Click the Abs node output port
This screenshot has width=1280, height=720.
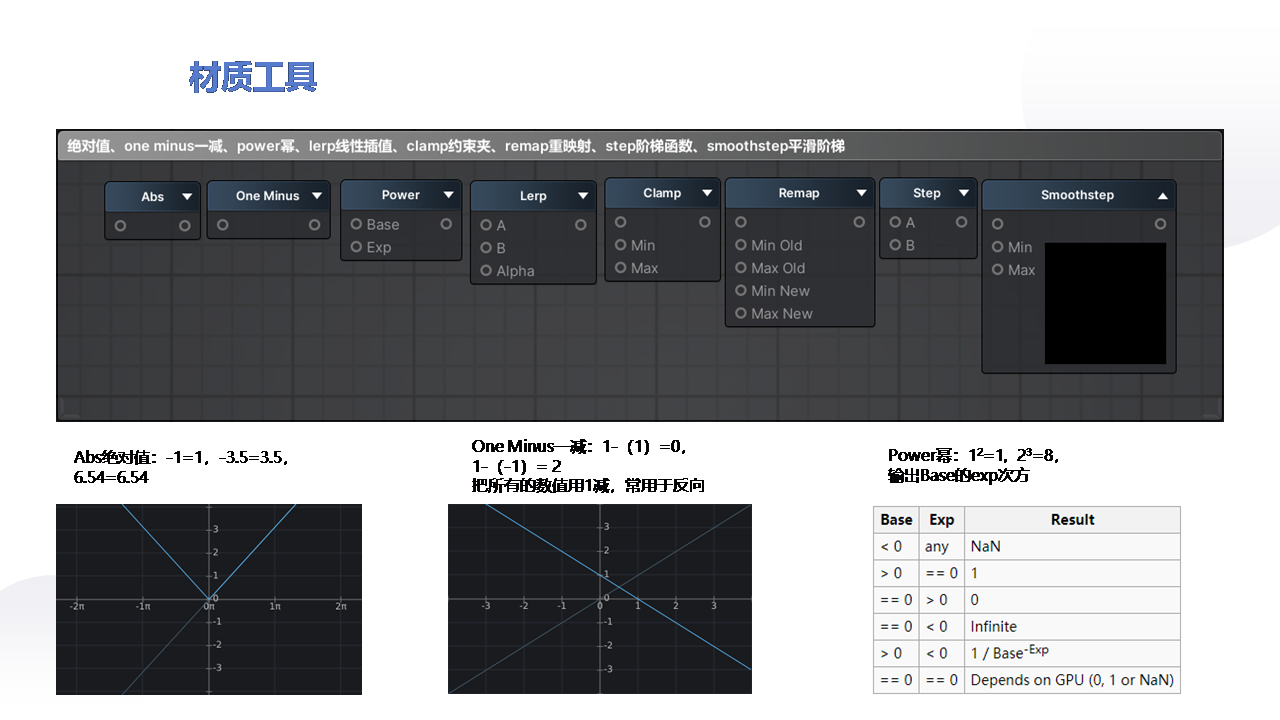[x=185, y=226]
